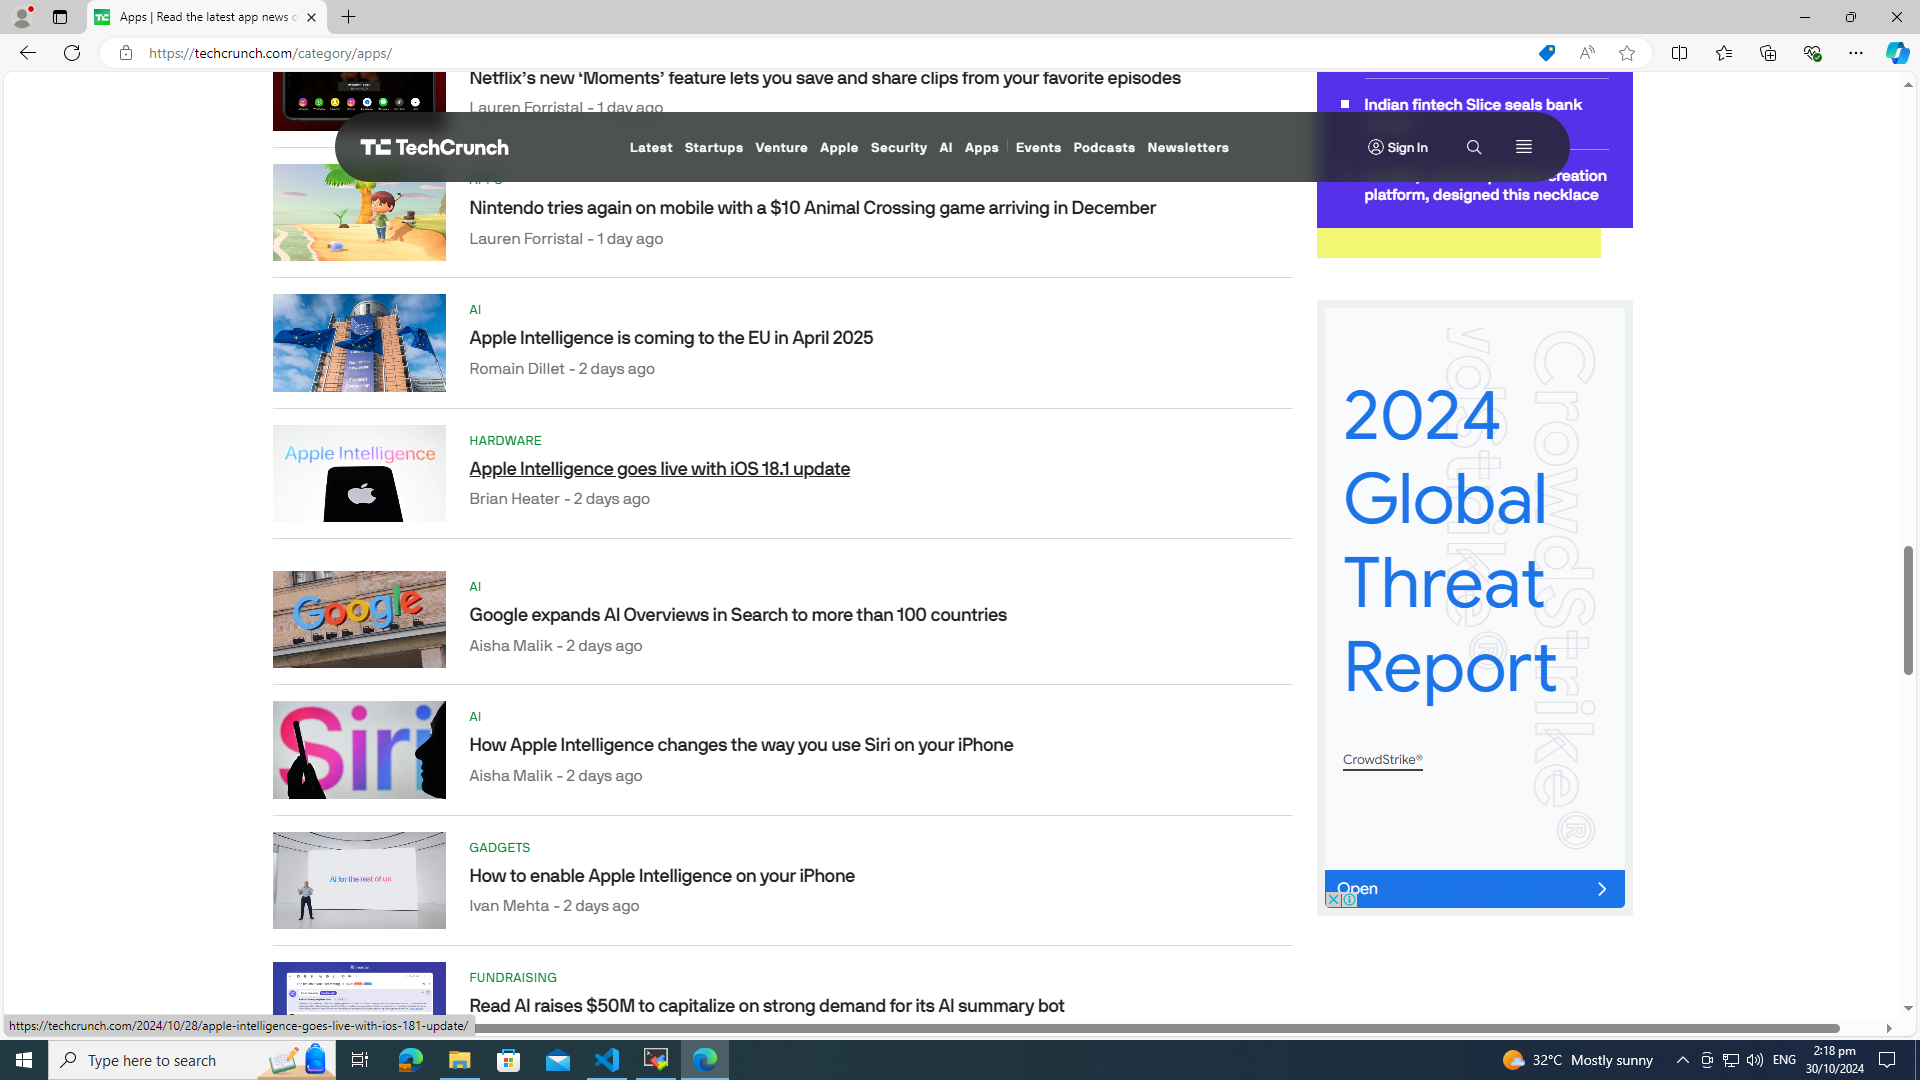
Task: Click author Ivan Mehta
Action: coord(509,906)
